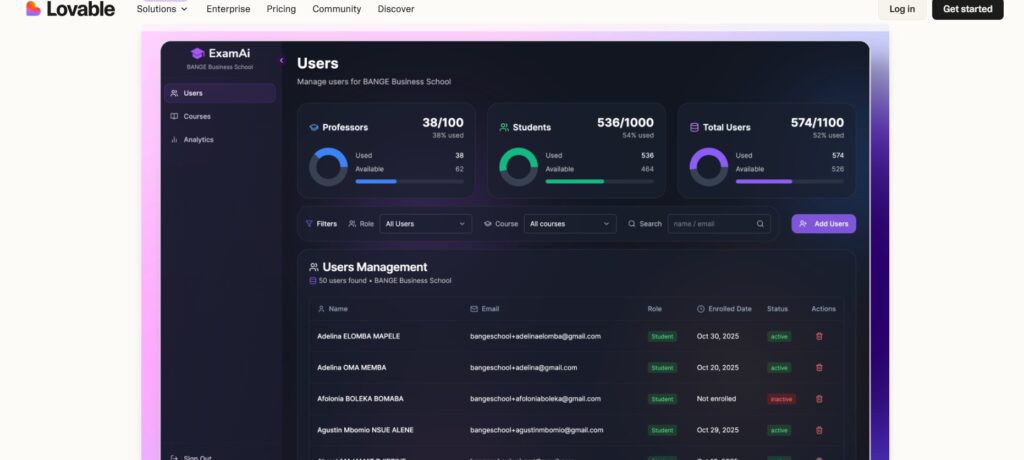Delete Afolonia BOLEKA BOMABA with trash icon
Screen dimensions: 1024x460
pos(819,398)
